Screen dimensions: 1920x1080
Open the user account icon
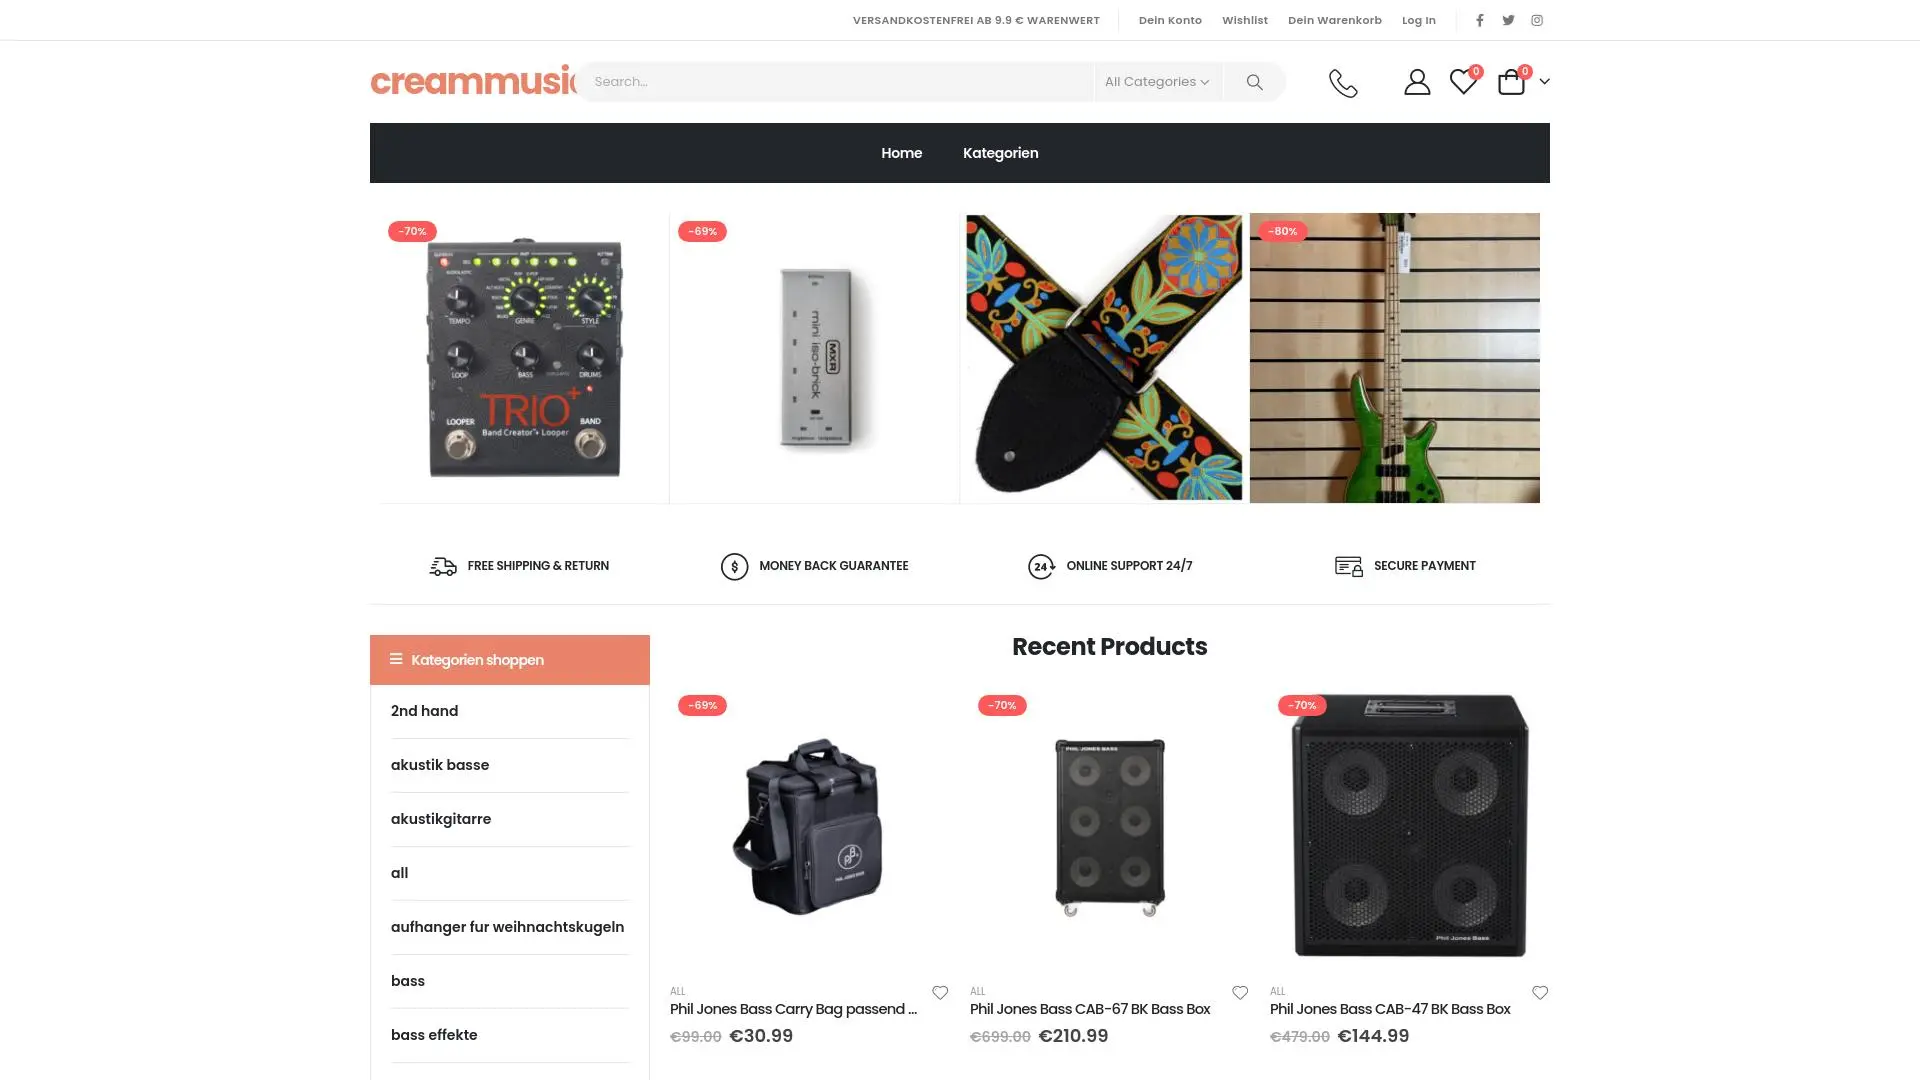[1417, 82]
